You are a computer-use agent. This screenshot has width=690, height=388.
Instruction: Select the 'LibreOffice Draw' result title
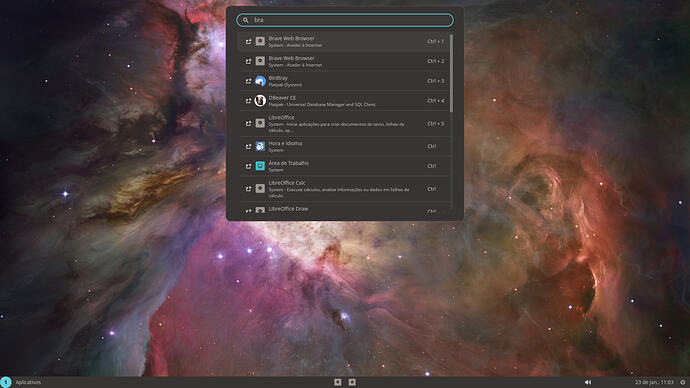(x=288, y=209)
